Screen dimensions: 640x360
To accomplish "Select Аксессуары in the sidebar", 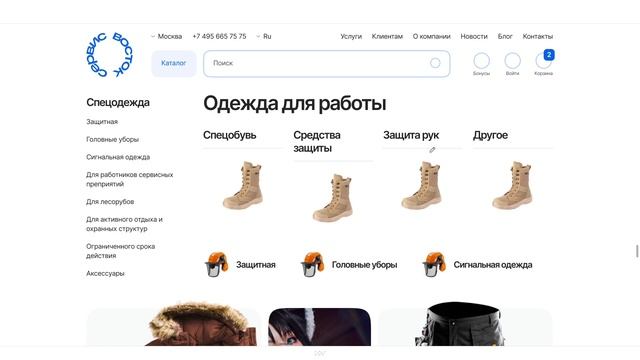I will click(105, 273).
